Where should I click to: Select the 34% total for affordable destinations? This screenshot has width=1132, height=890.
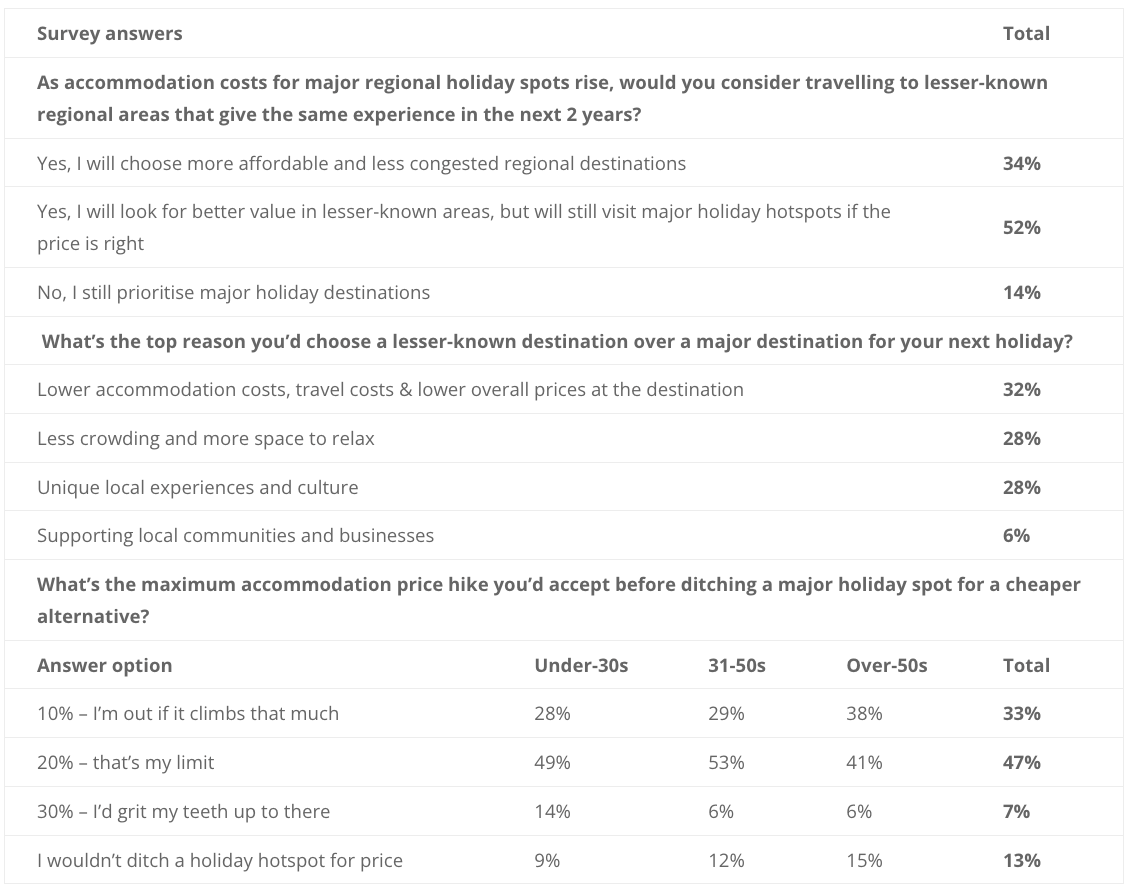click(x=1022, y=164)
